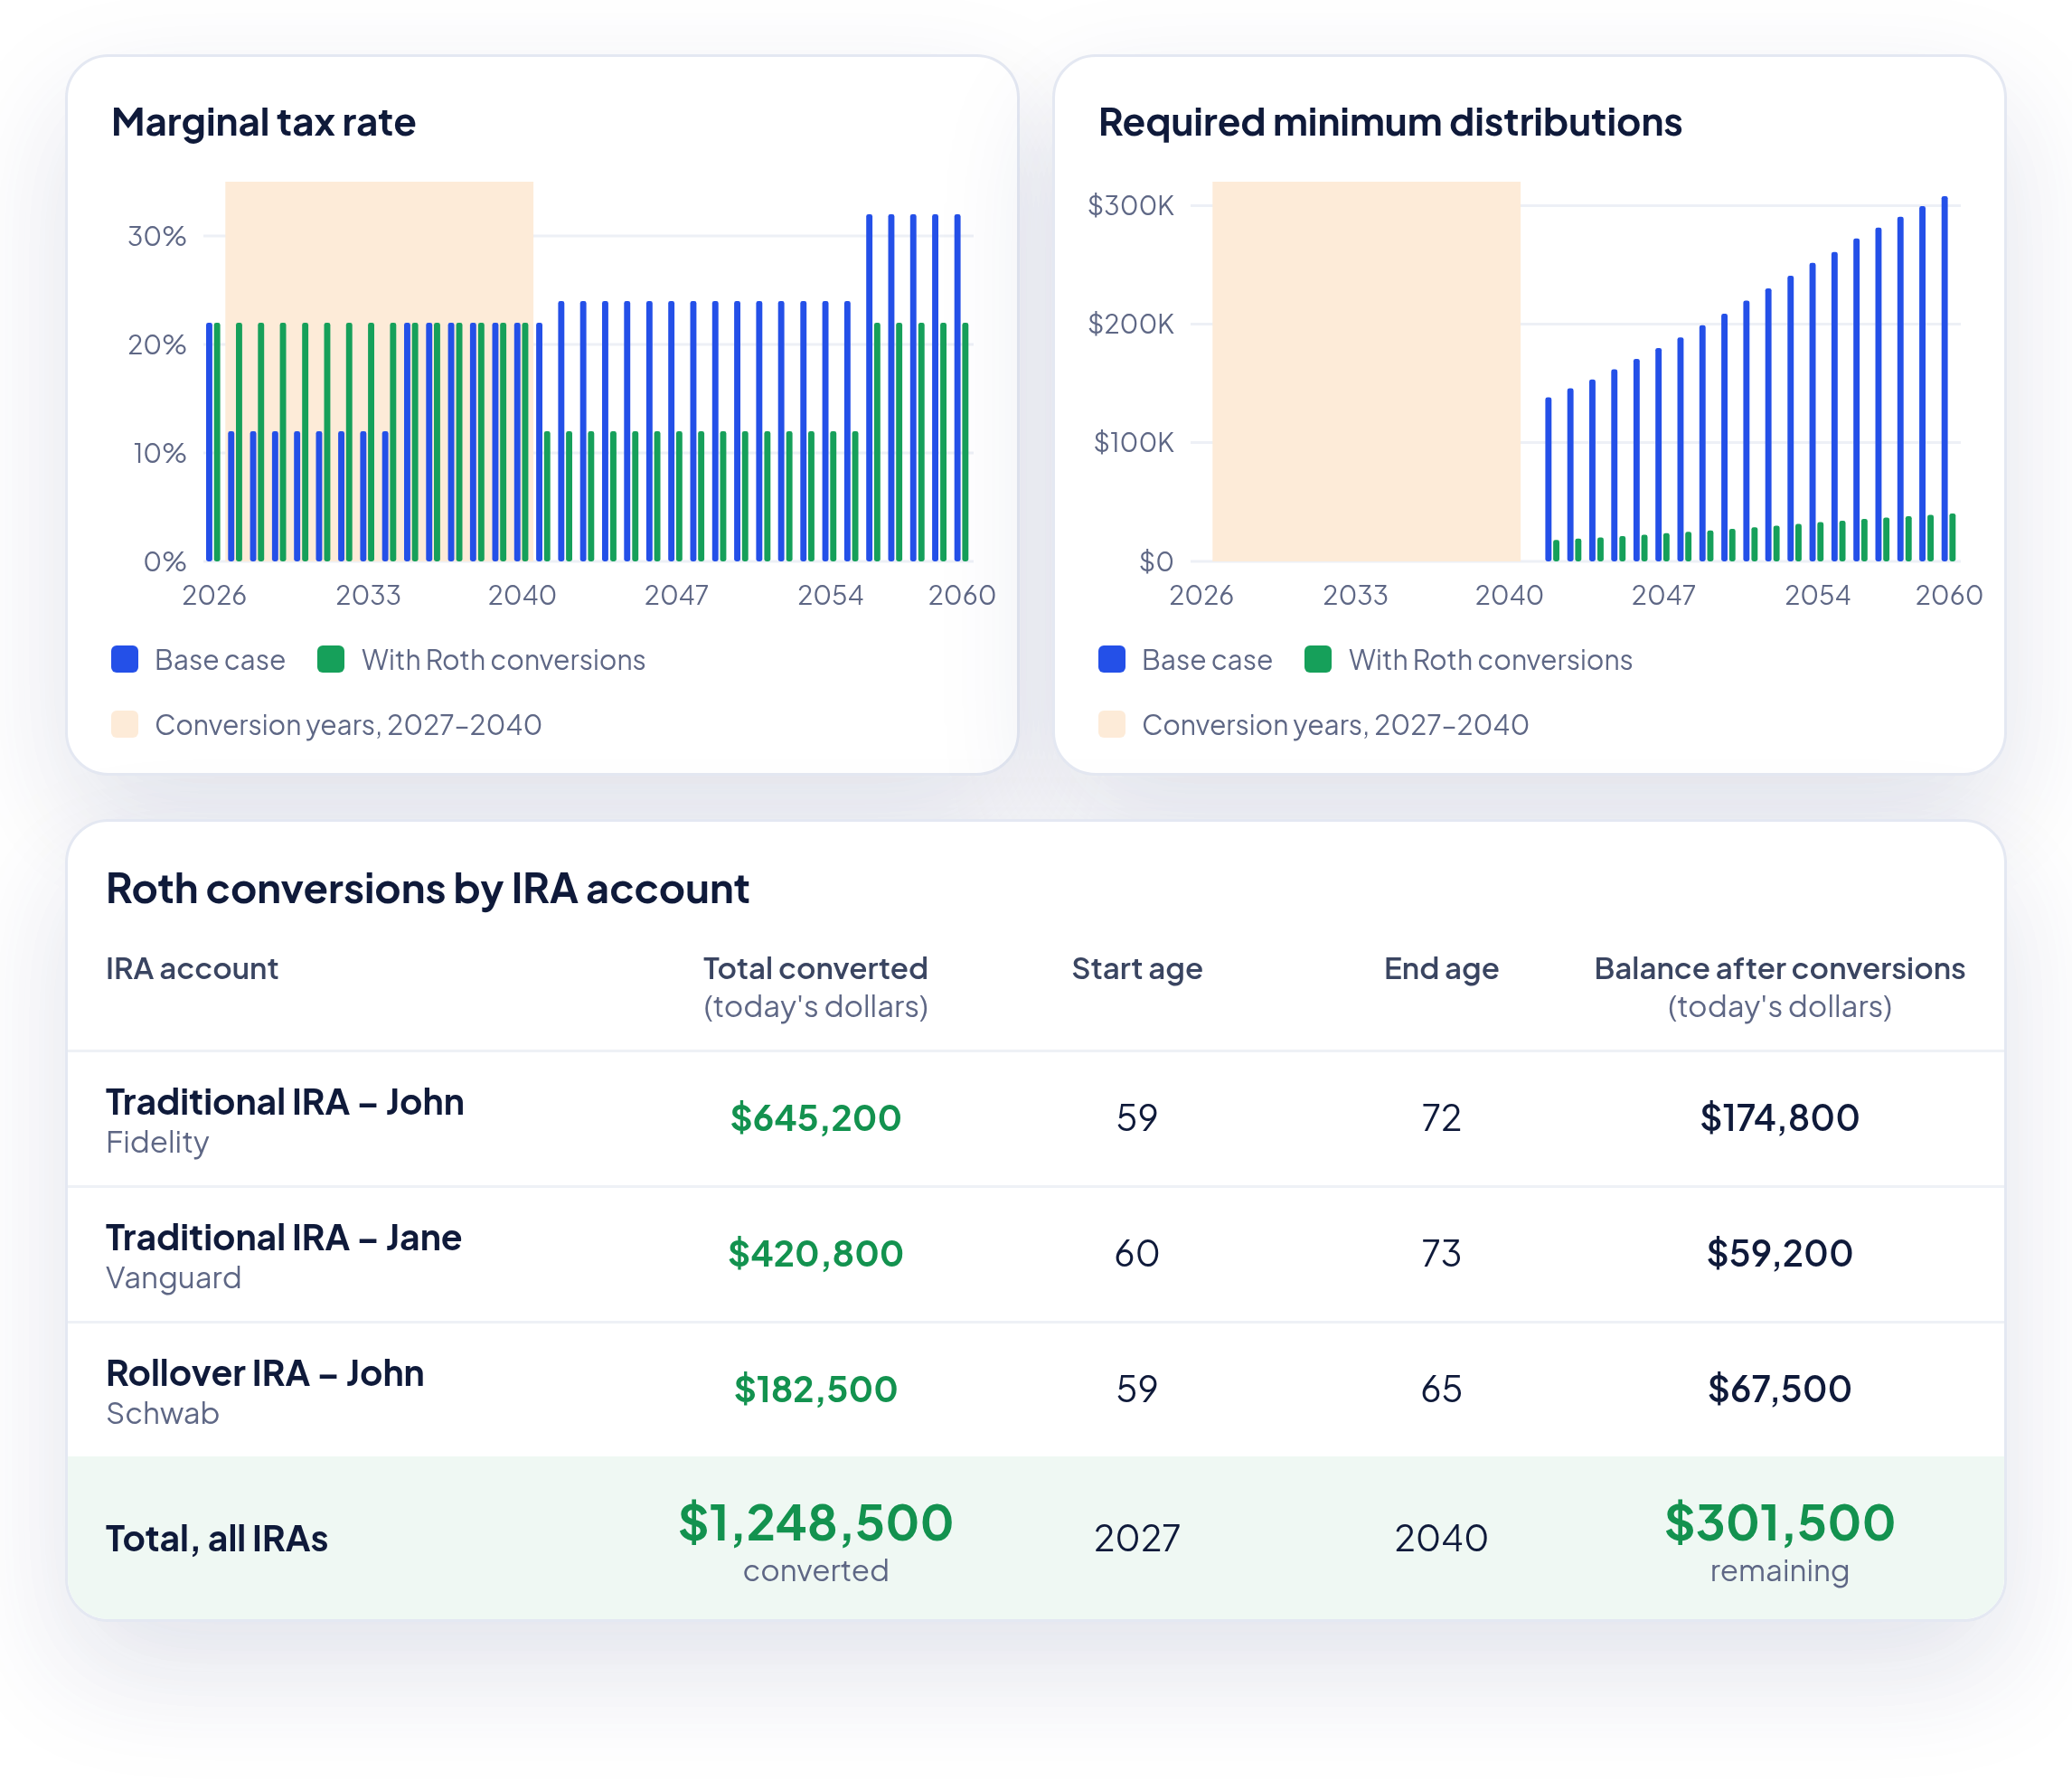Click the 'Total, all IRAs' row label
The image size is (2072, 1790).
pyautogui.click(x=217, y=1539)
